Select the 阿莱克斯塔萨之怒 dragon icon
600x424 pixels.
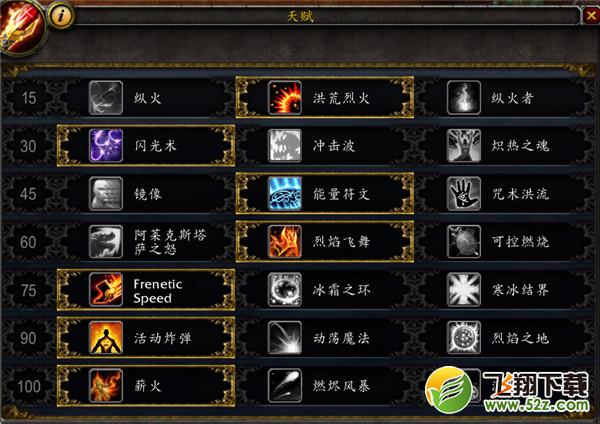pos(106,242)
